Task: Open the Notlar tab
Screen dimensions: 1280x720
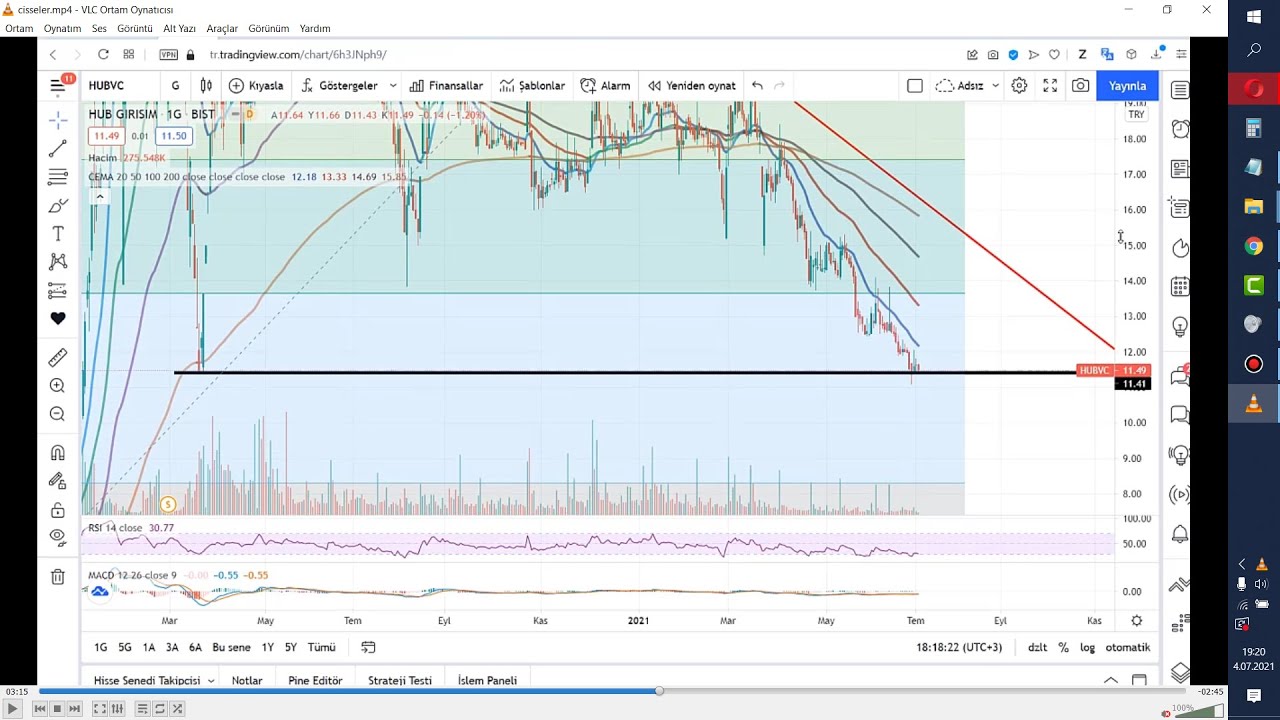Action: click(x=247, y=681)
